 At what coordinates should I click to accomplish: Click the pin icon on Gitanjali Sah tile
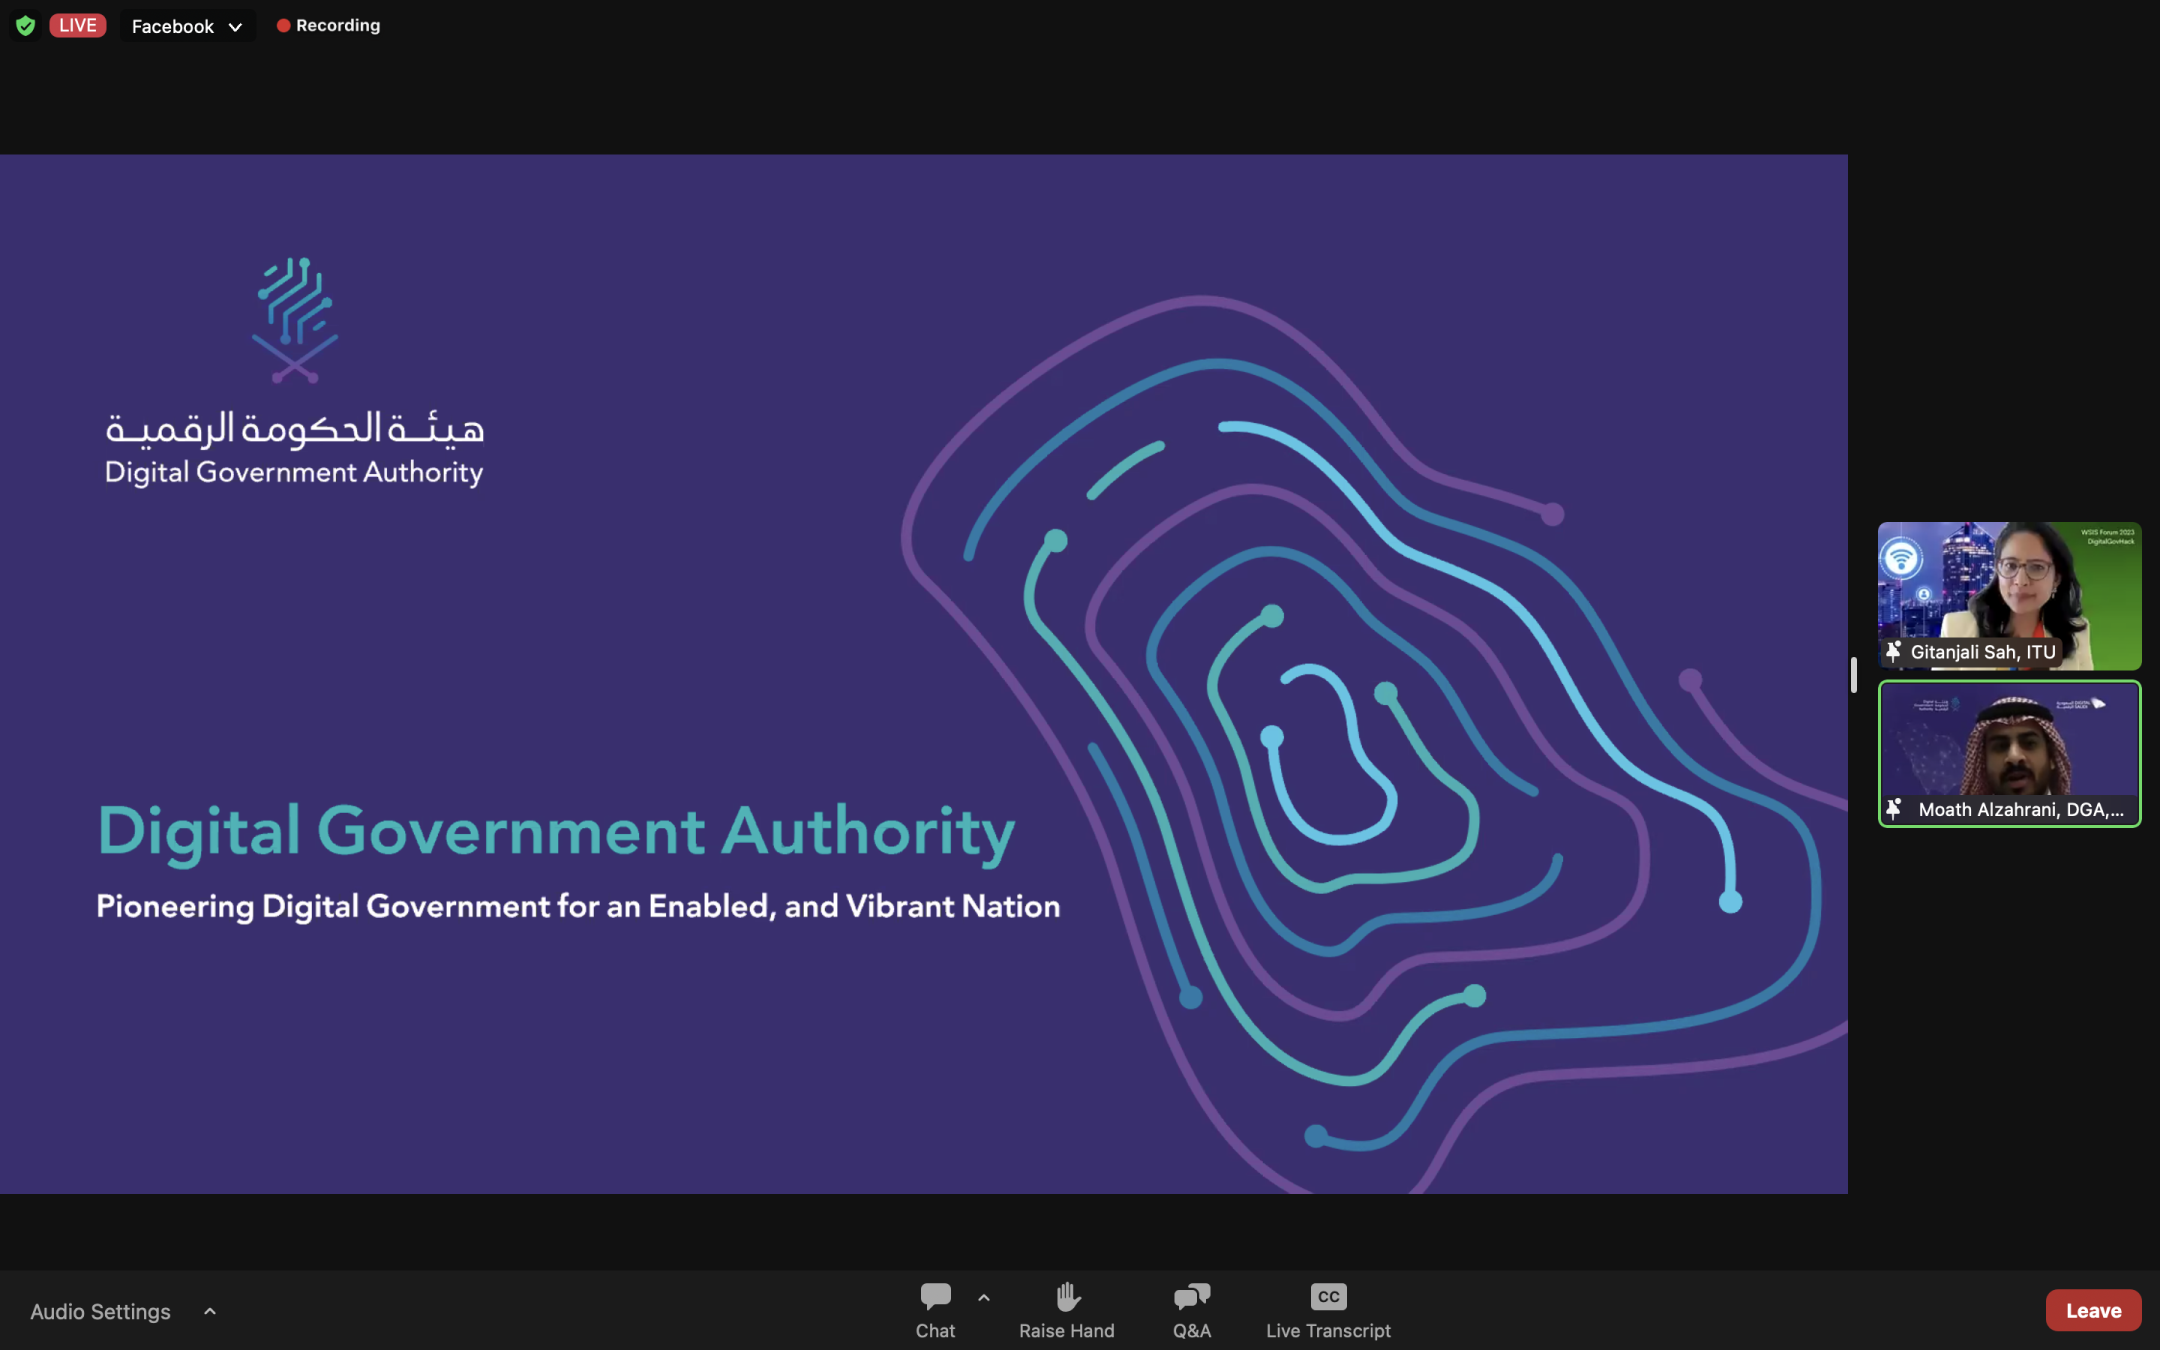pyautogui.click(x=1893, y=652)
